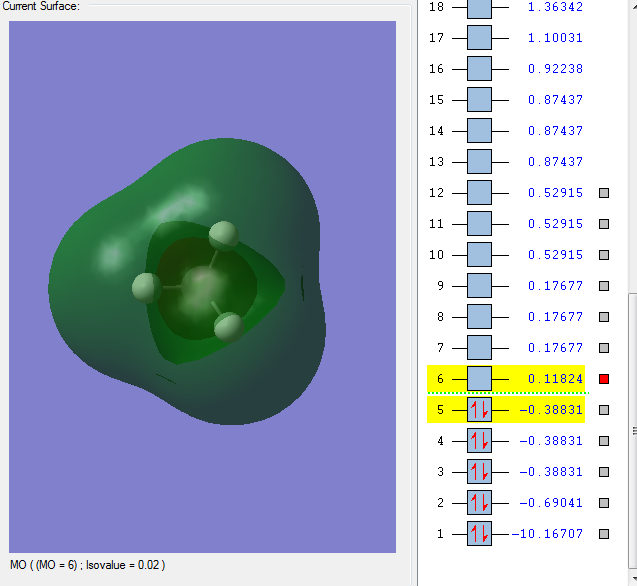Viewport: 637px width, 586px height.
Task: Select the orbital box for MO 9
Action: click(x=479, y=286)
